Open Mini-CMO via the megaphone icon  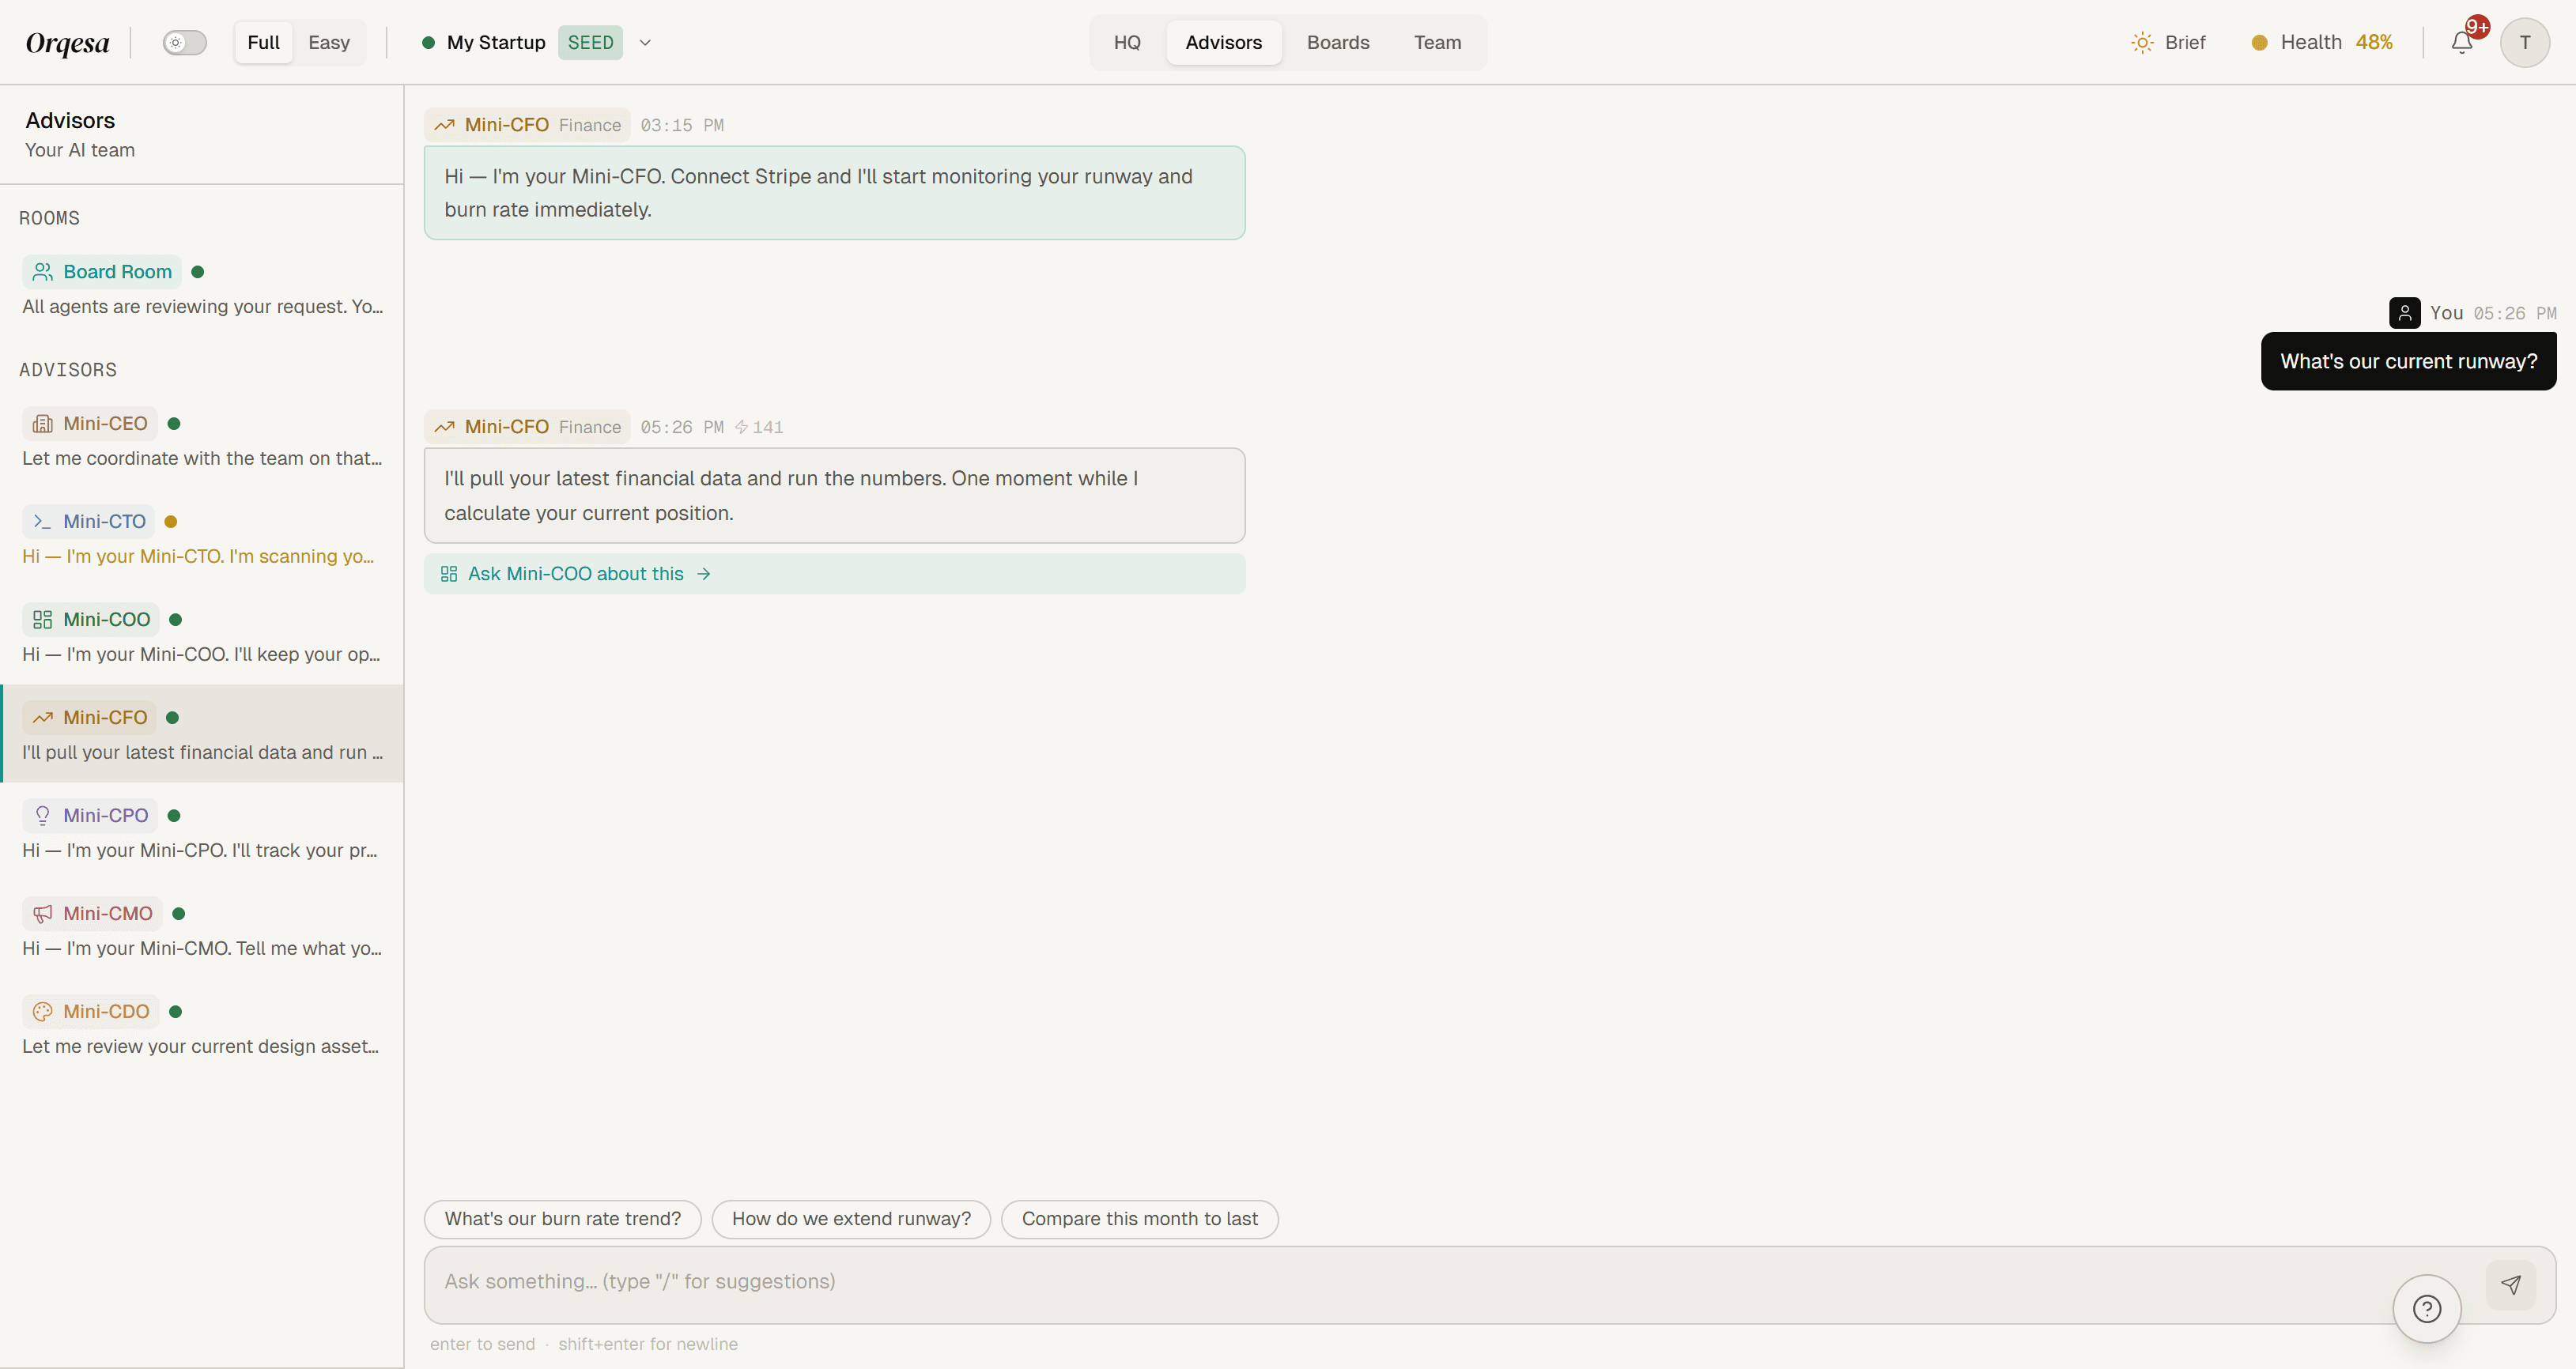coord(42,913)
